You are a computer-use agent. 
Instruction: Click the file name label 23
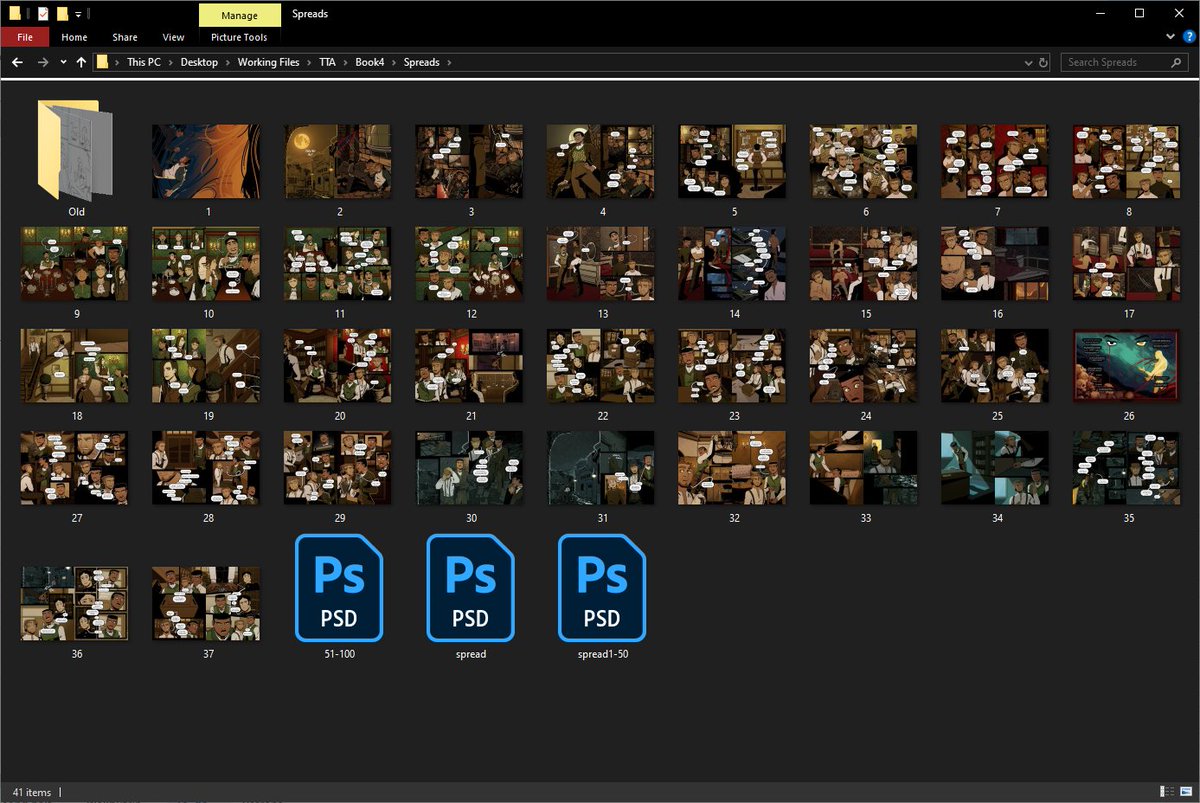733,416
